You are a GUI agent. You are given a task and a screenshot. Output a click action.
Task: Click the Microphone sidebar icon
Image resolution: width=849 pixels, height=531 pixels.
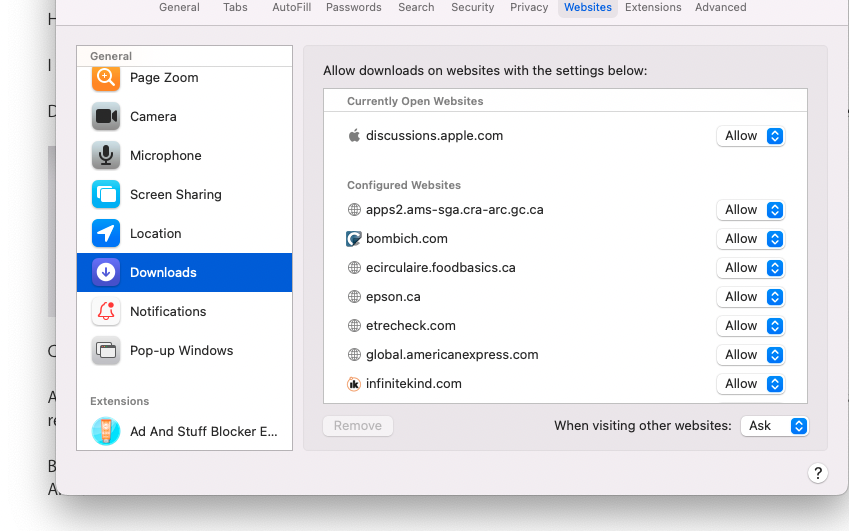pyautogui.click(x=106, y=156)
